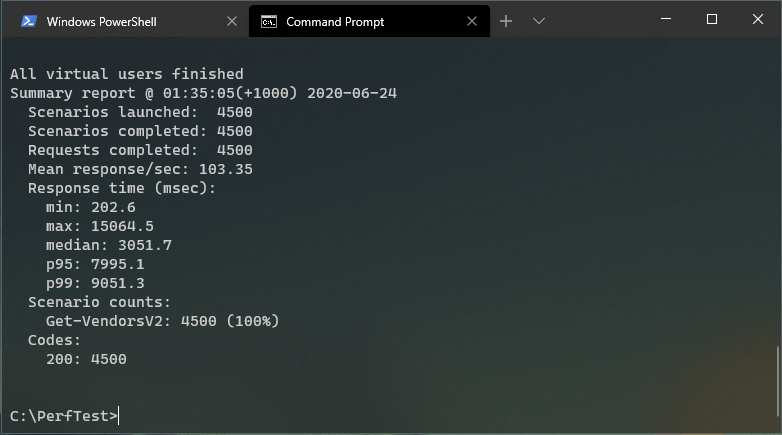Click the Mean response/sec value line
Image resolution: width=782 pixels, height=435 pixels.
(x=140, y=169)
